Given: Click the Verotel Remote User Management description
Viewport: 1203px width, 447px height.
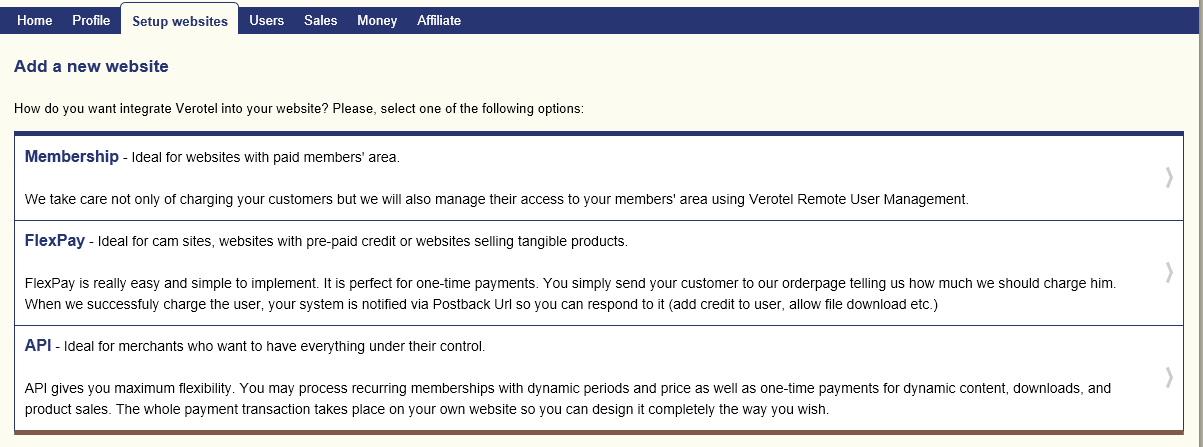Looking at the screenshot, I should coord(497,199).
